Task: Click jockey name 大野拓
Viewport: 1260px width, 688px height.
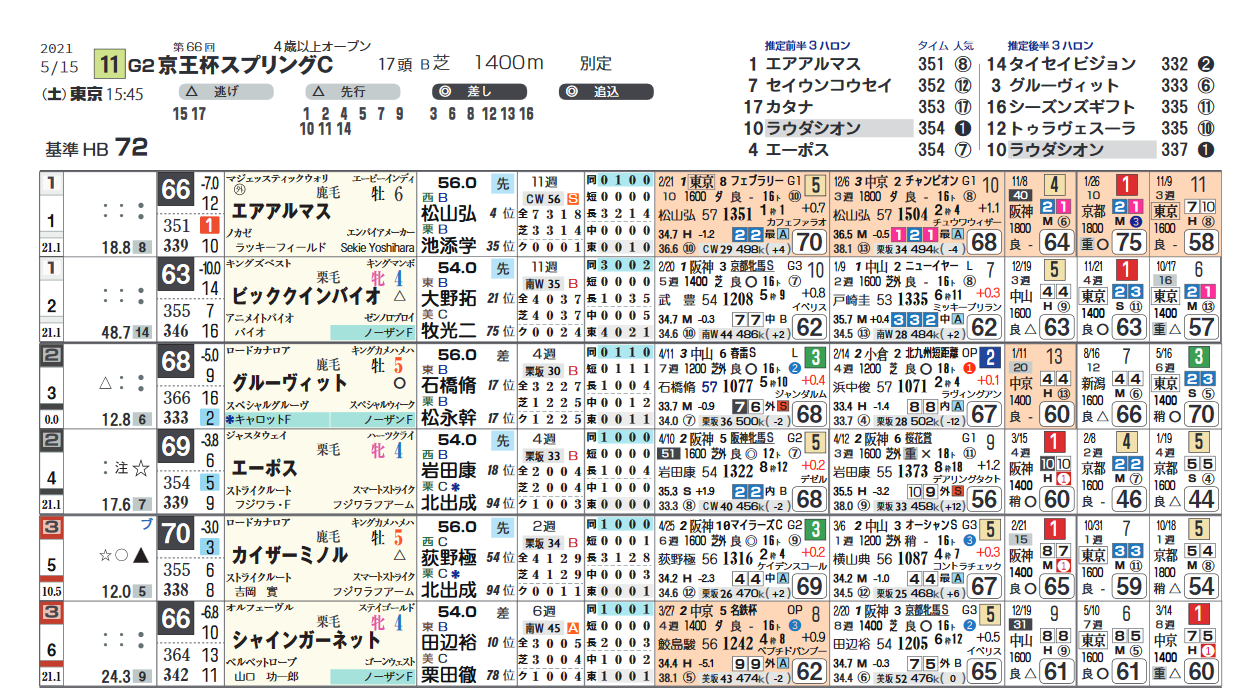Action: [x=448, y=297]
